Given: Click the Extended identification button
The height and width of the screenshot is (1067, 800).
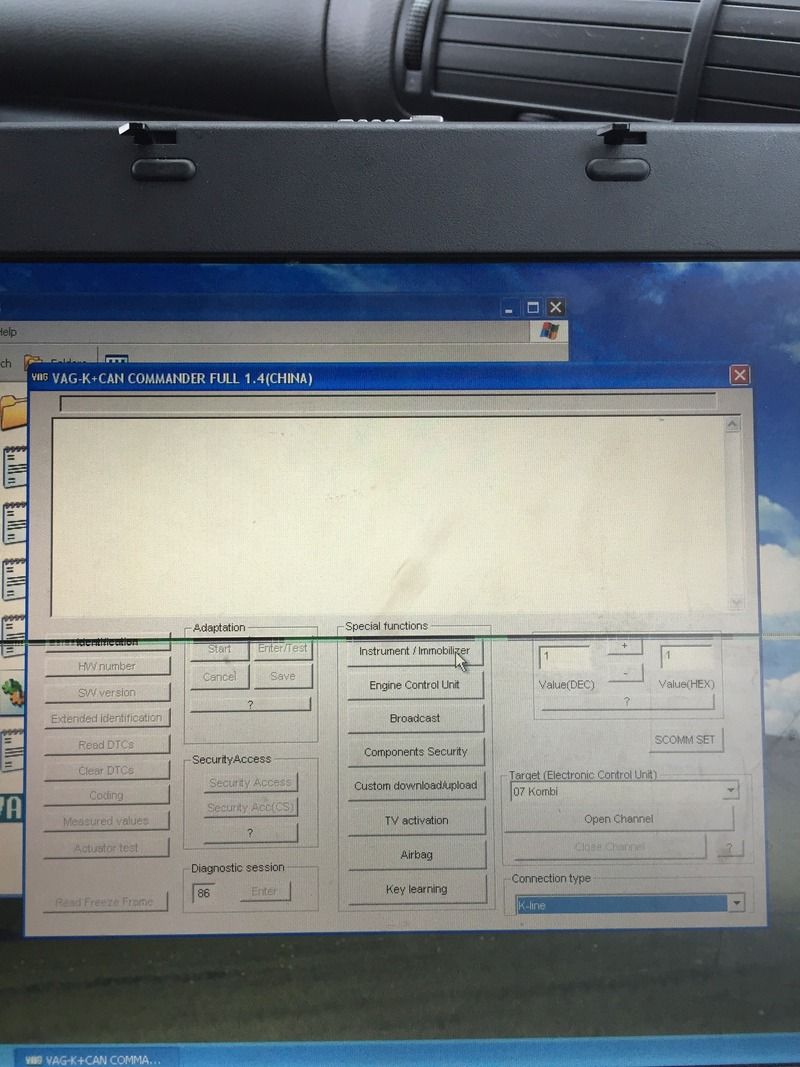Looking at the screenshot, I should pyautogui.click(x=107, y=719).
